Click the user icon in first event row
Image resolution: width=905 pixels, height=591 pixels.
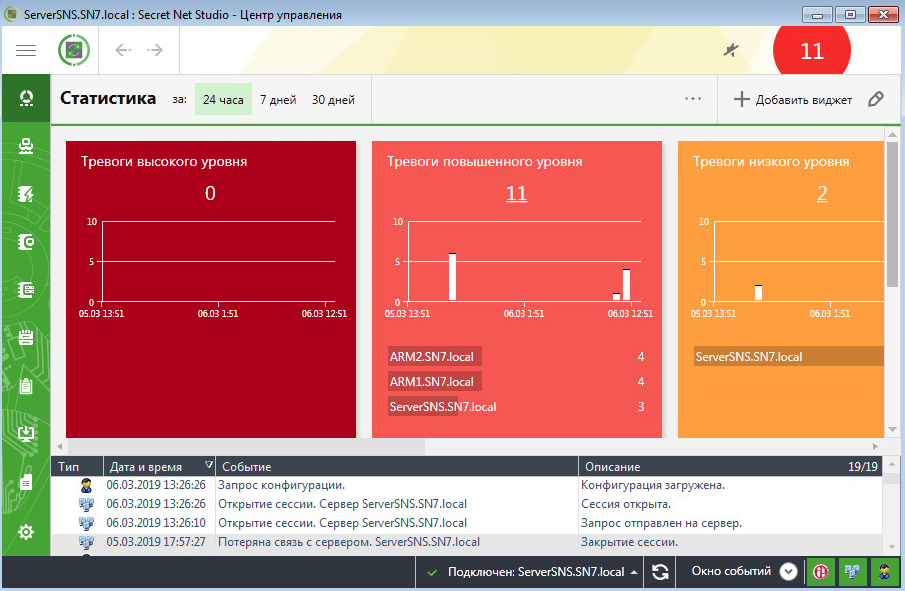pos(86,485)
